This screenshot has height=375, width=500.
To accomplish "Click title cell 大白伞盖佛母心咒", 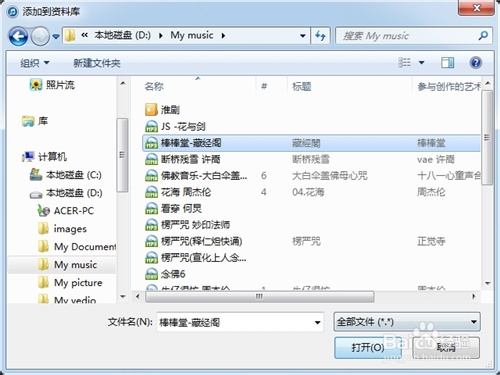I will click(330, 176).
